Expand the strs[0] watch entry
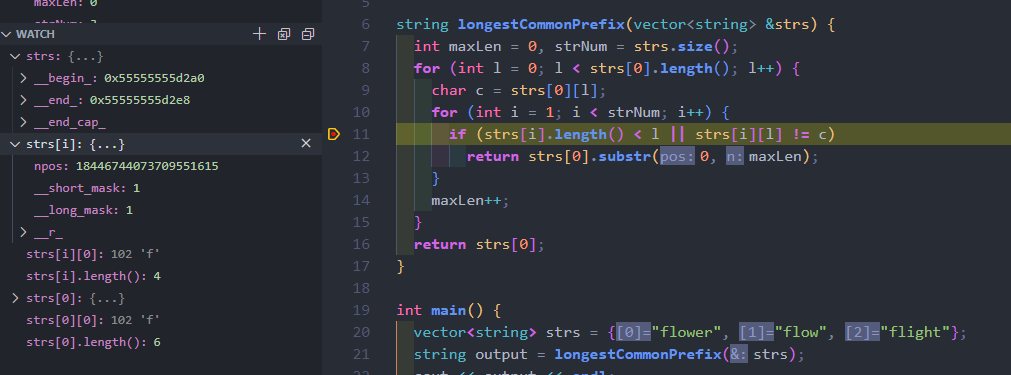This screenshot has height=375, width=1011. (x=15, y=298)
